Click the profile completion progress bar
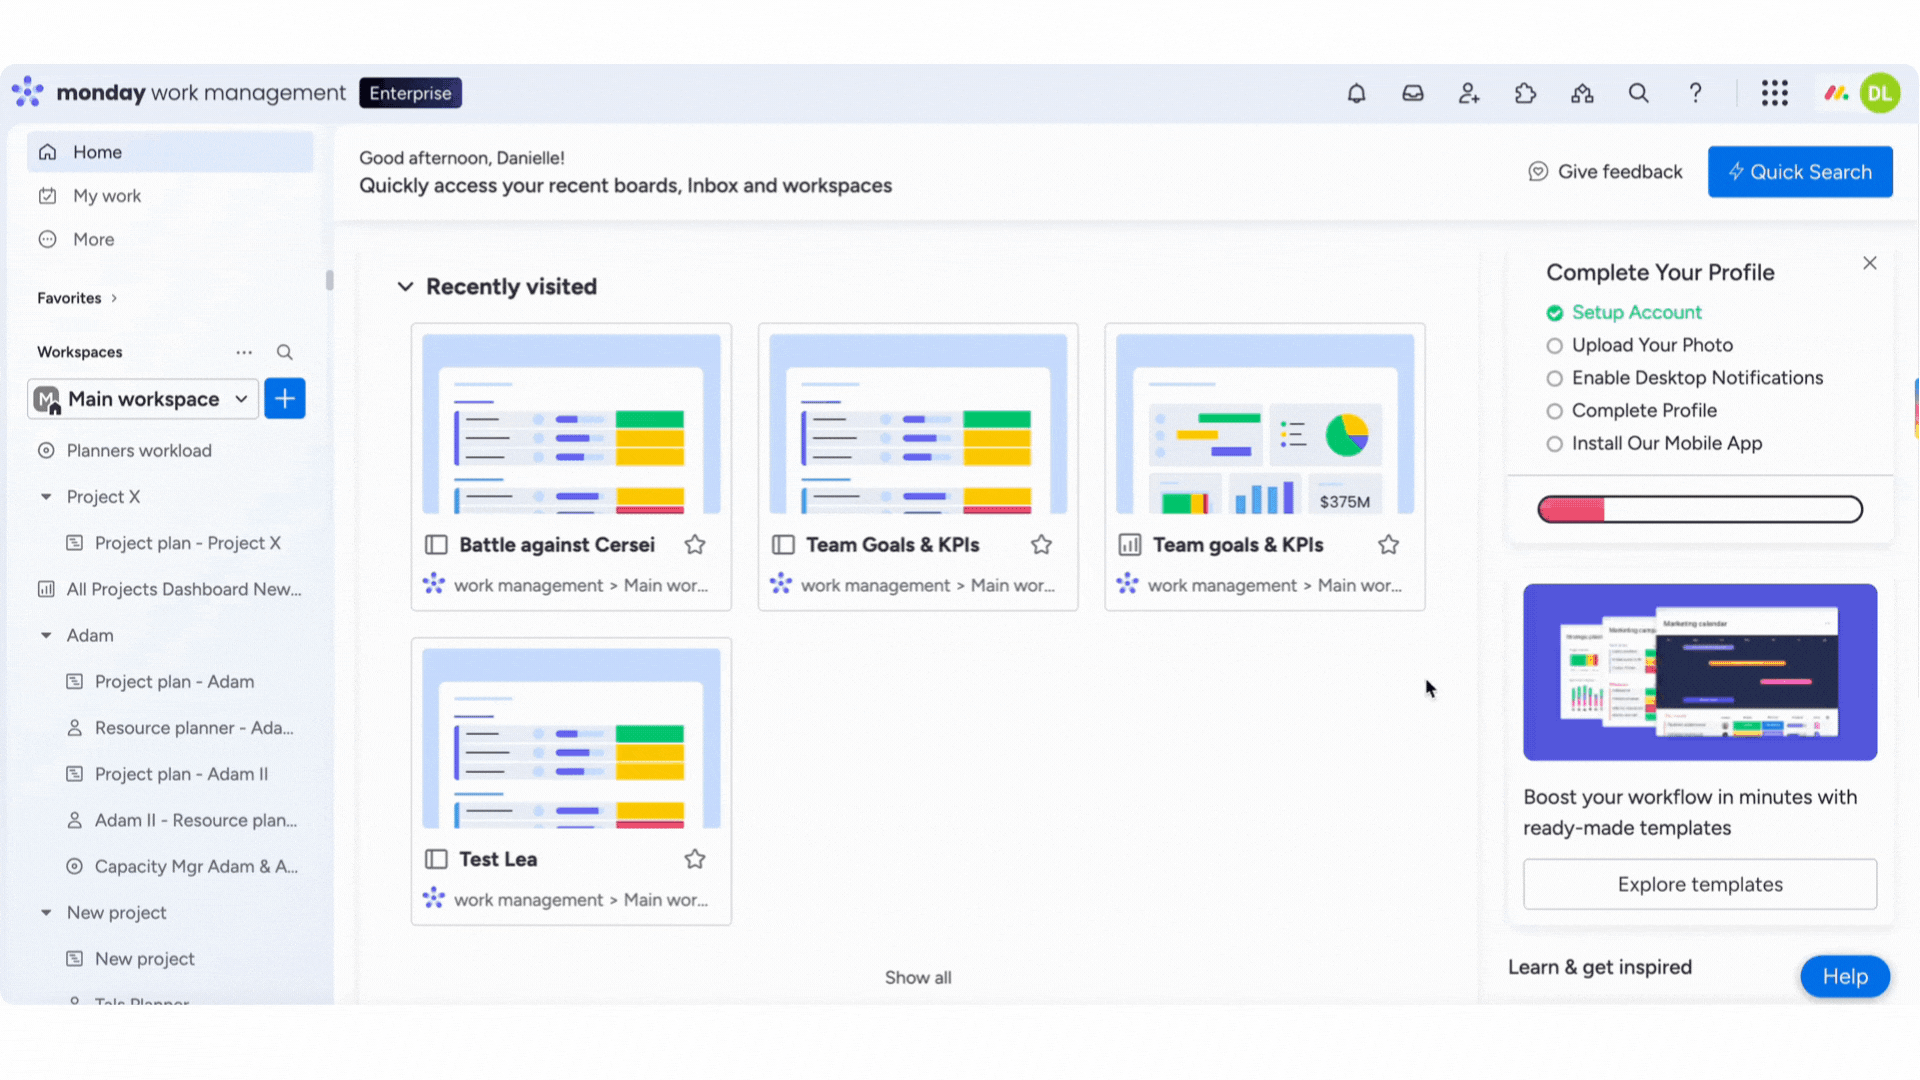Image resolution: width=1920 pixels, height=1080 pixels. (x=1700, y=509)
